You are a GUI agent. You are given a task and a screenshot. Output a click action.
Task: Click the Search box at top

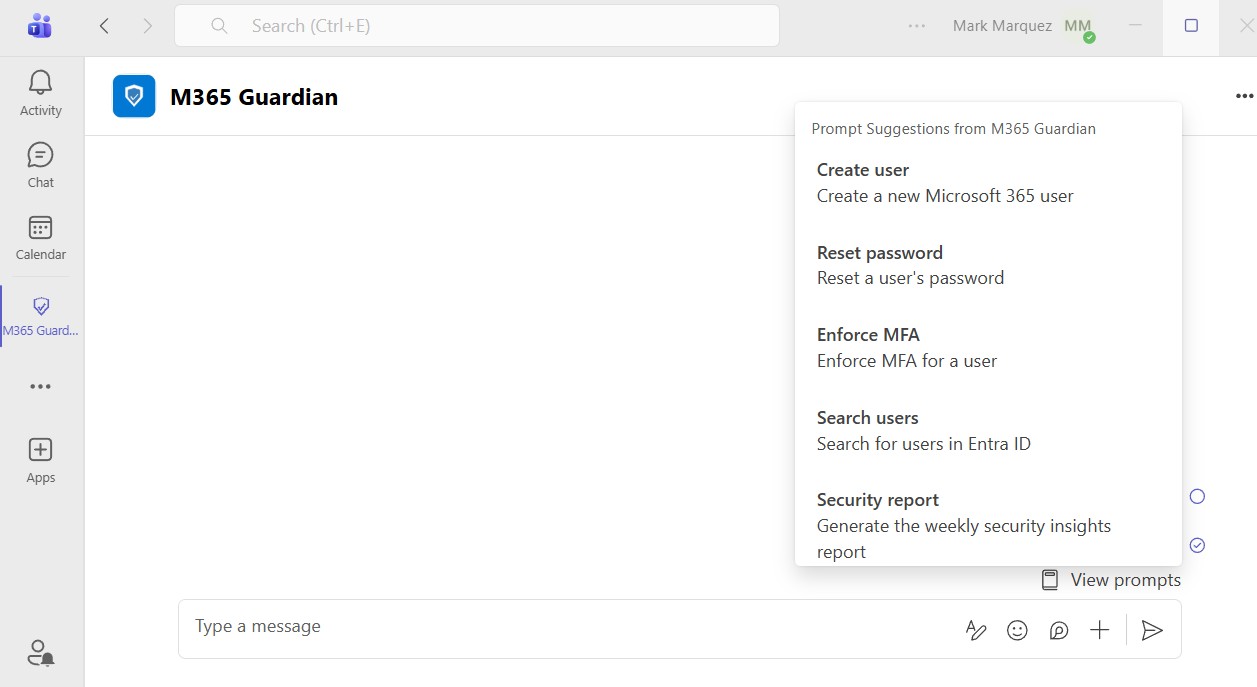476,26
